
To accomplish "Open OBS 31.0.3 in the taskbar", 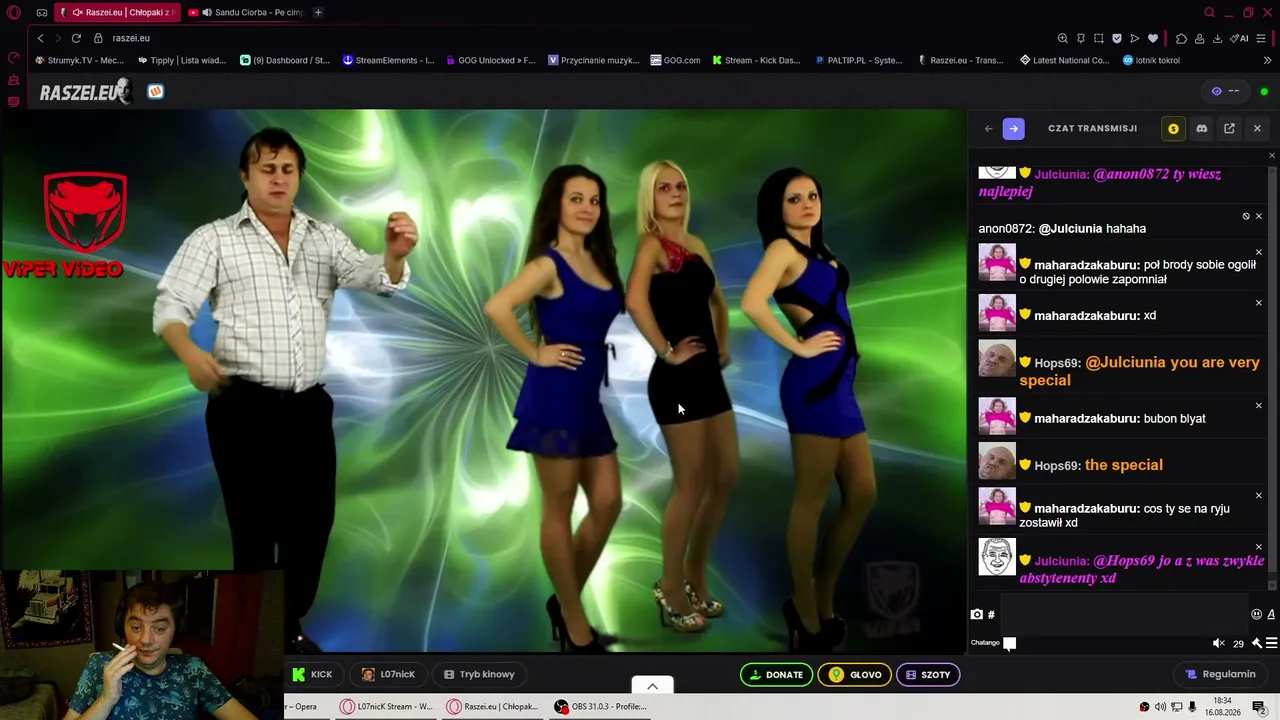I will click(601, 706).
